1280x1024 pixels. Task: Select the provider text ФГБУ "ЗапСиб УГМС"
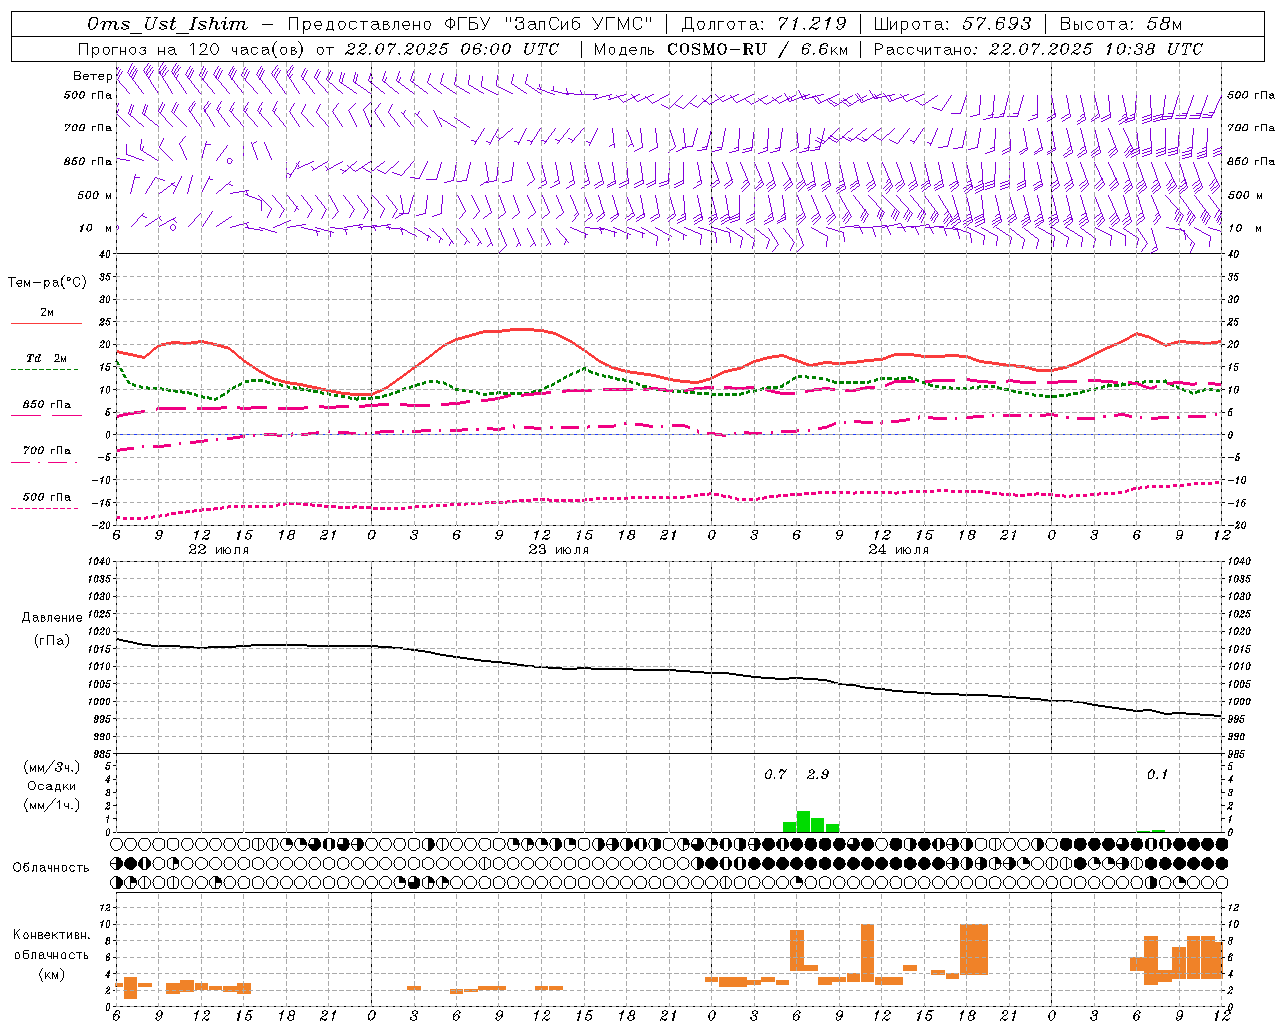point(548,24)
